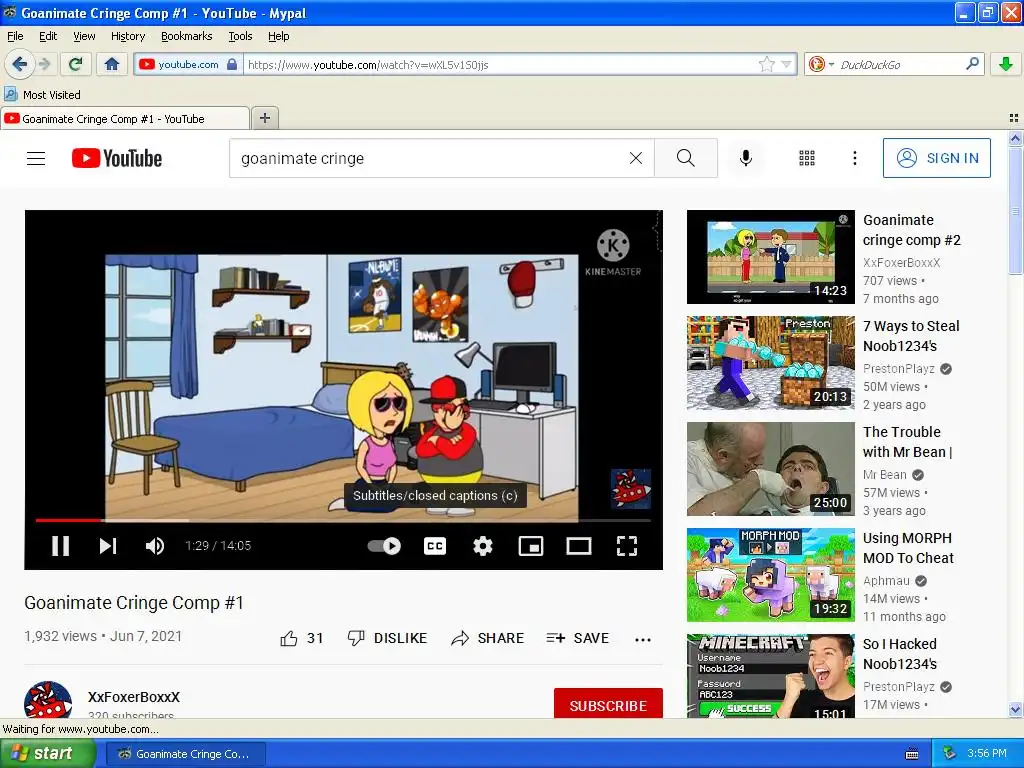Click the page scrollbar up arrow
Screen dimensions: 1024x768
(x=1015, y=138)
